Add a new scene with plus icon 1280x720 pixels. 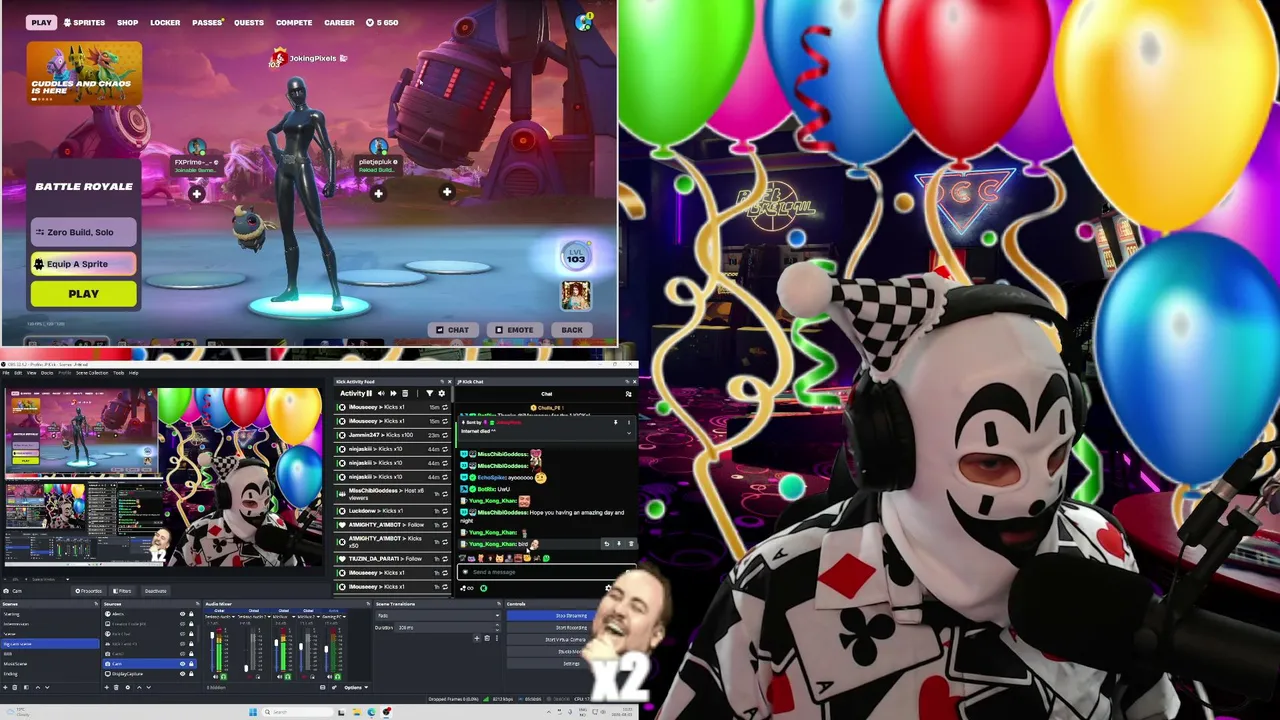pyautogui.click(x=6, y=687)
